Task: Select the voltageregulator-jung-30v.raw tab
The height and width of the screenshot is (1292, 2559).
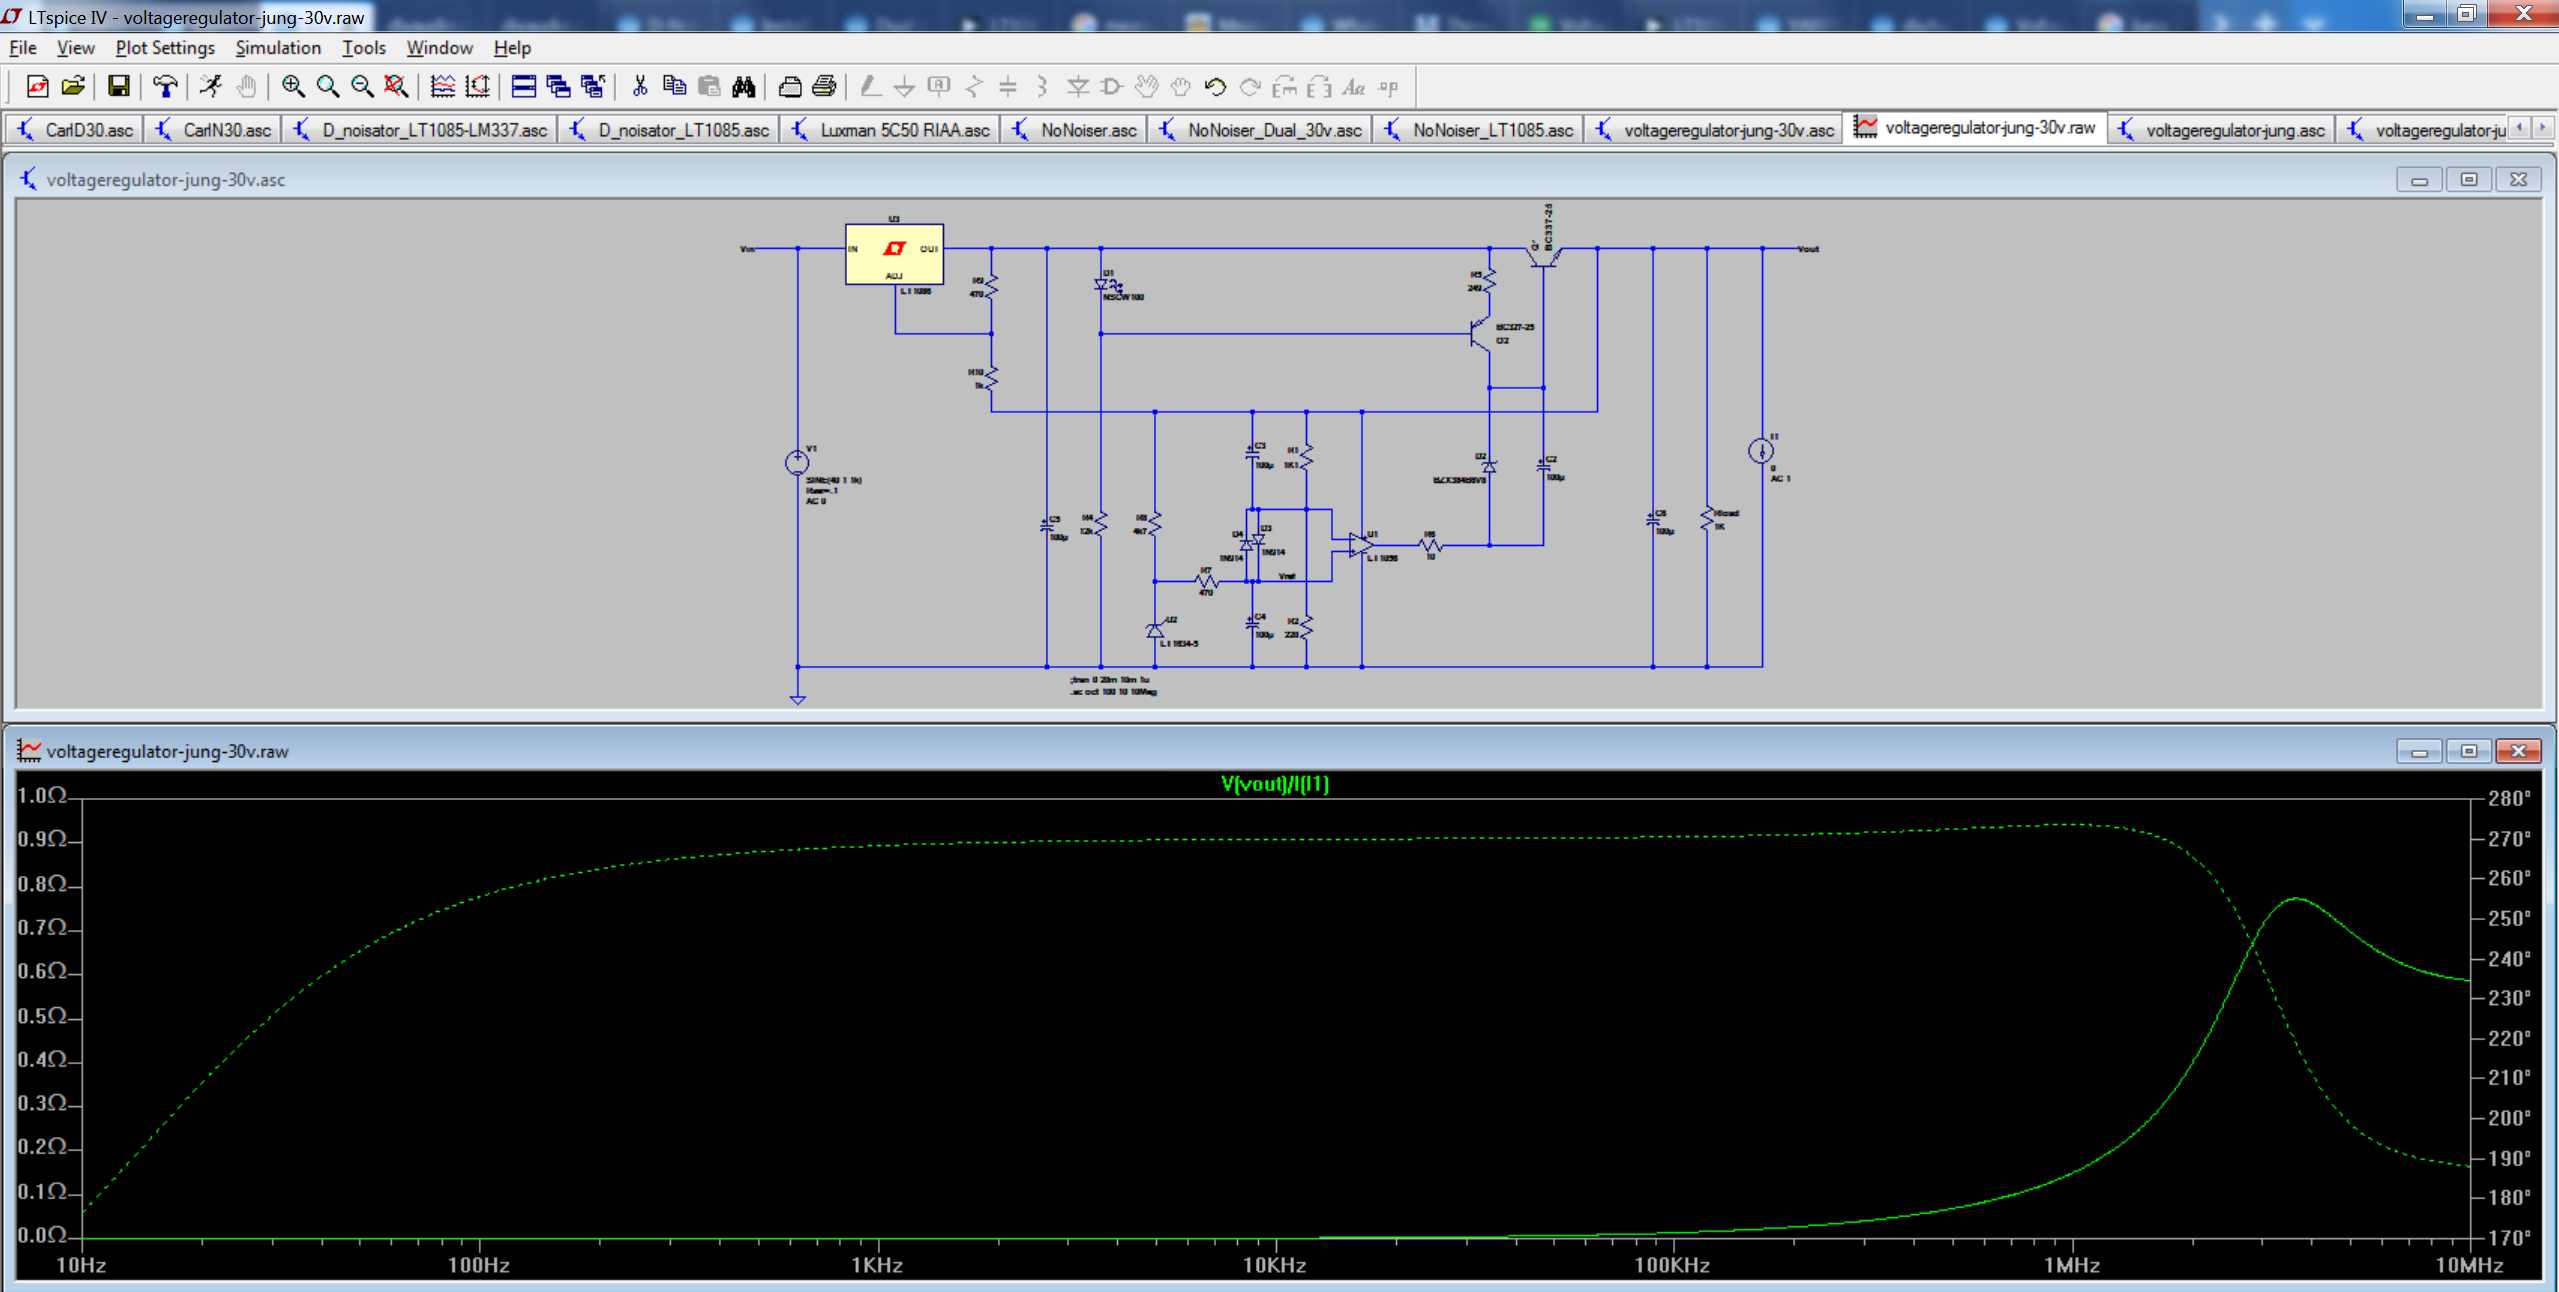Action: point(1975,128)
